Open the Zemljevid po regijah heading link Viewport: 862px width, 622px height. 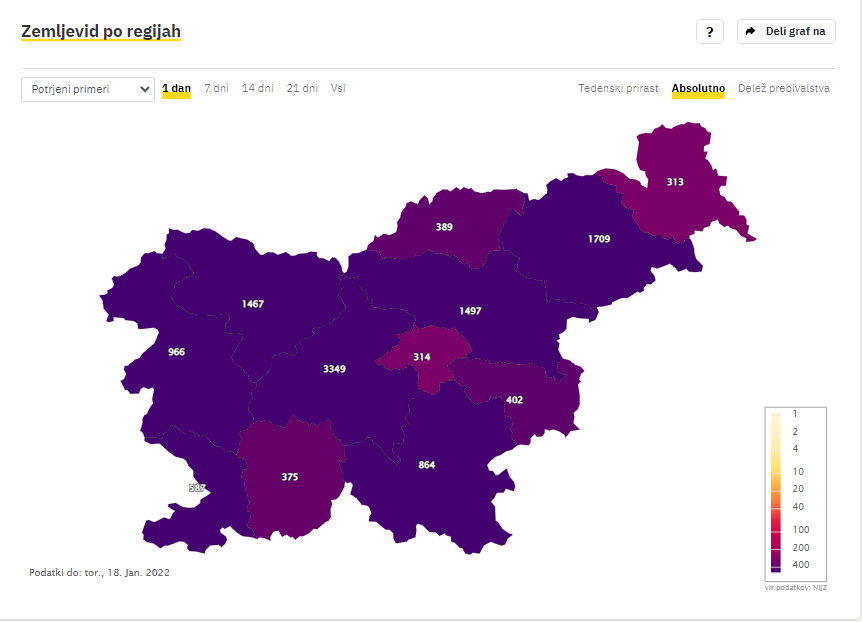101,31
